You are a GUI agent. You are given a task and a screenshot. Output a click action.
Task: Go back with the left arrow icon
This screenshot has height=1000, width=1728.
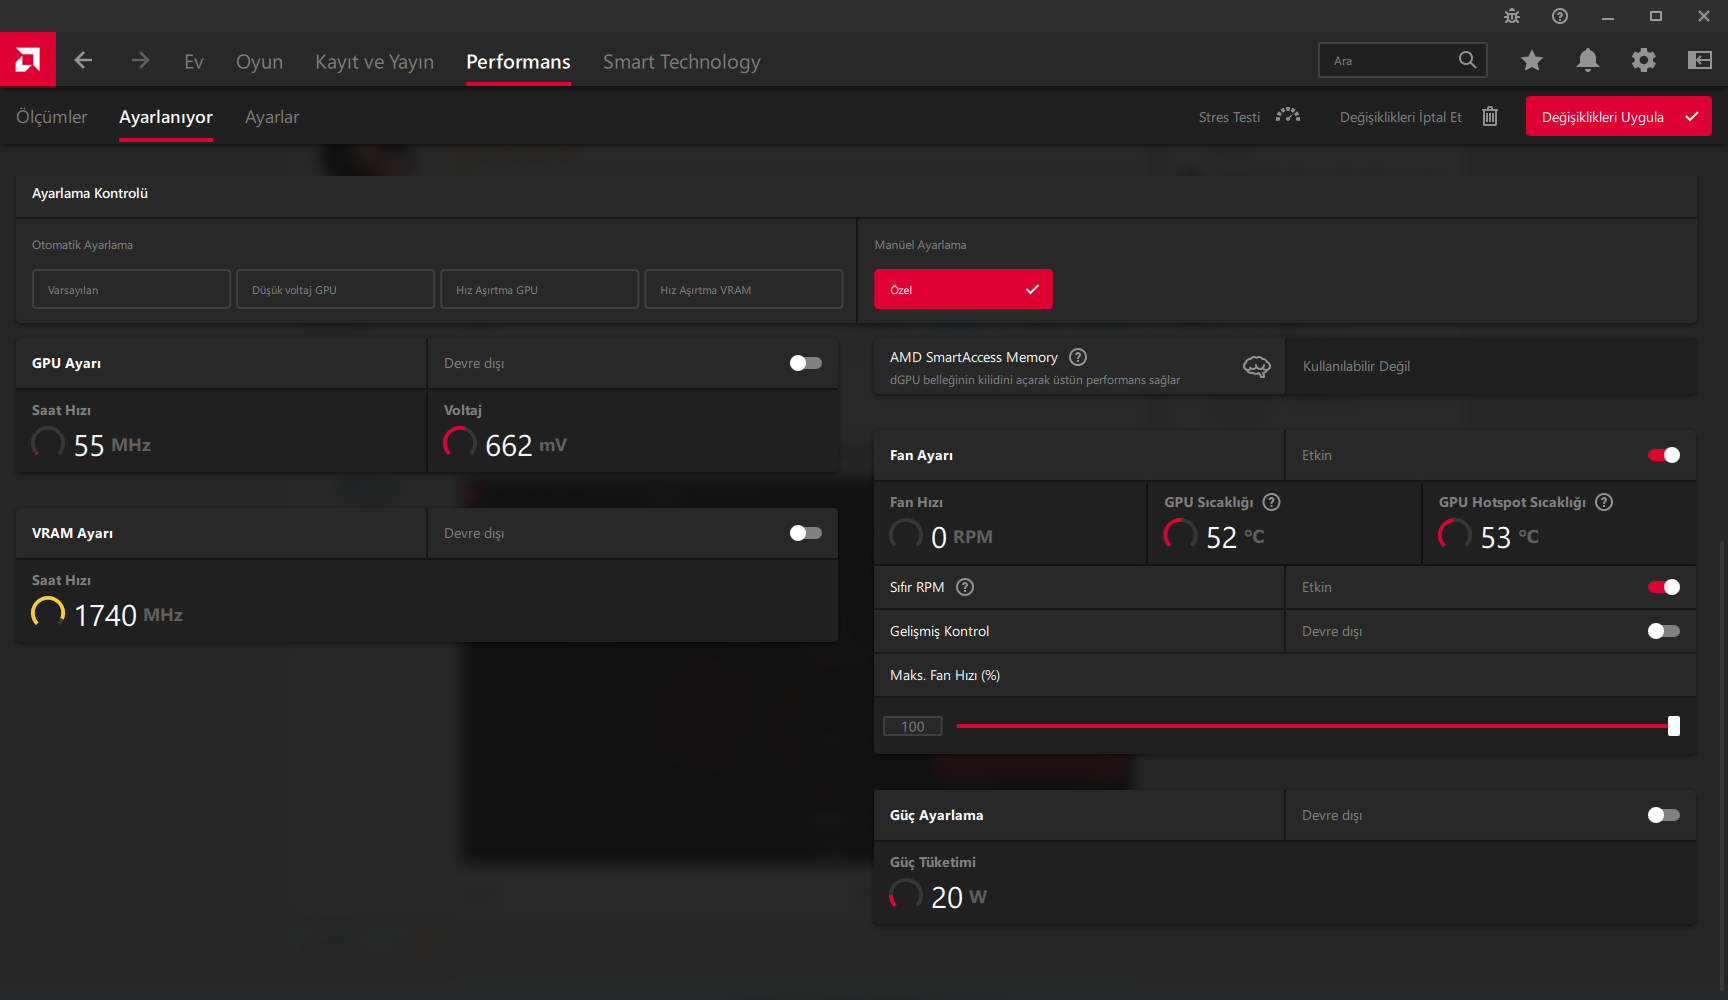click(83, 60)
